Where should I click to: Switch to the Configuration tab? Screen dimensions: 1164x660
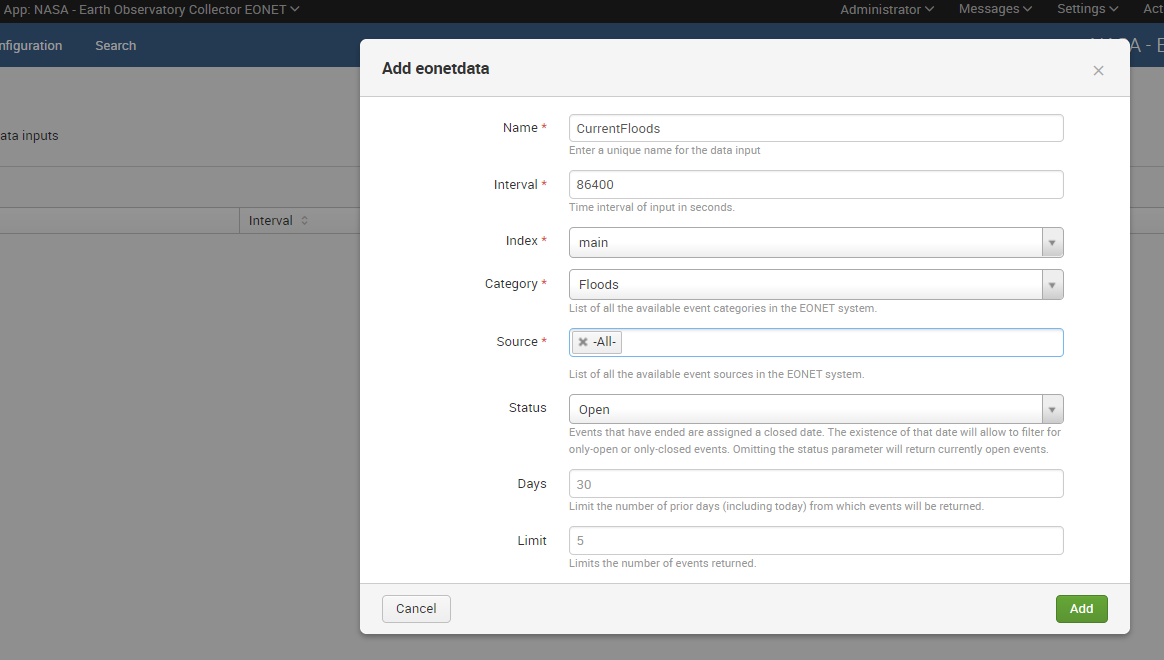click(30, 45)
